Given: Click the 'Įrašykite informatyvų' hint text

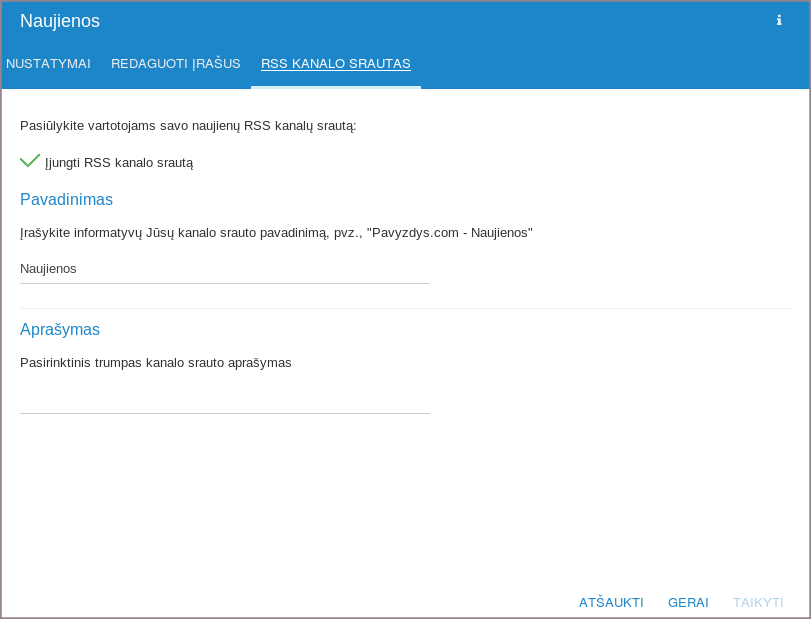Looking at the screenshot, I should [276, 232].
